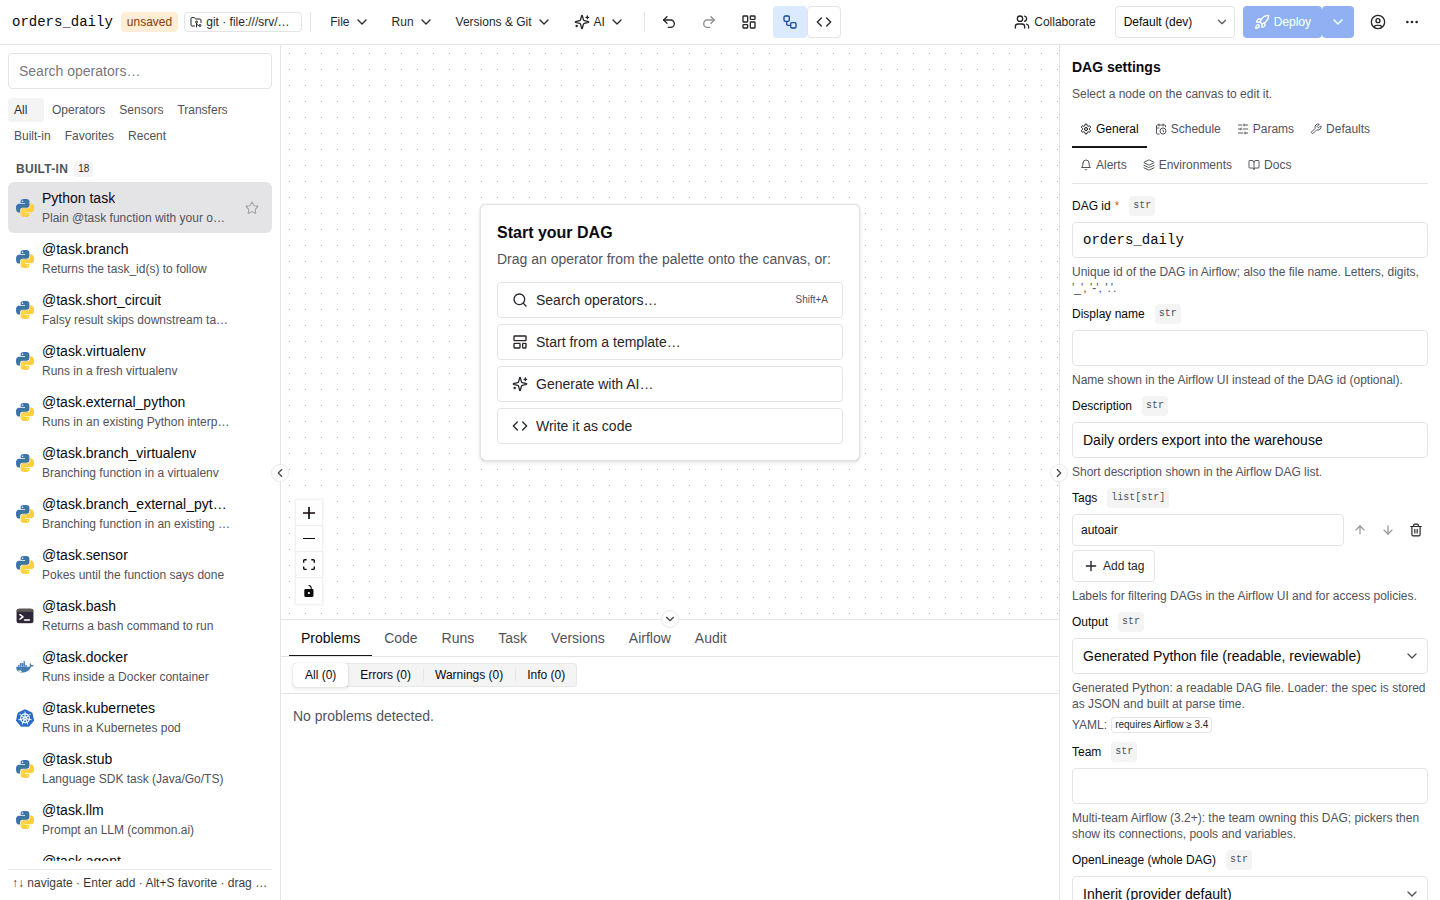Toggle the canvas lock icon
Screen dimensions: 1440x900
(x=309, y=592)
